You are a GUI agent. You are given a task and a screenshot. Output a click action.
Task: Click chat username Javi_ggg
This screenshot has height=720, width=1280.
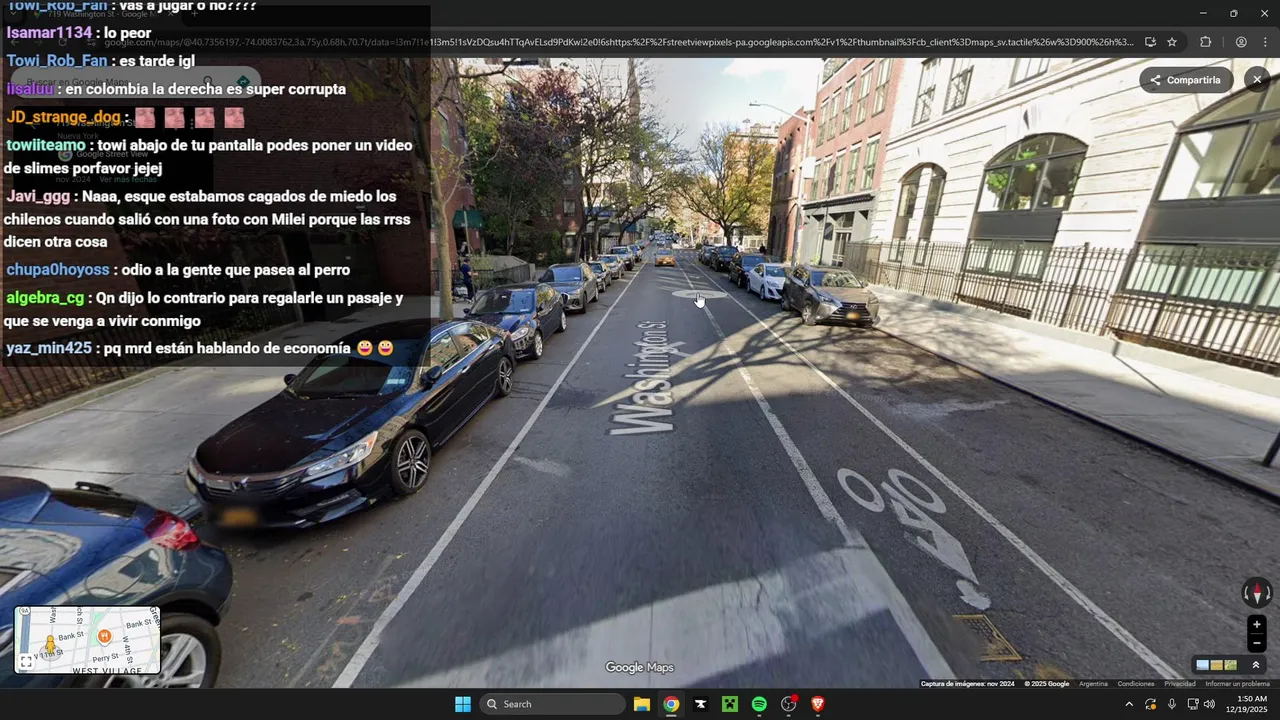click(x=38, y=197)
